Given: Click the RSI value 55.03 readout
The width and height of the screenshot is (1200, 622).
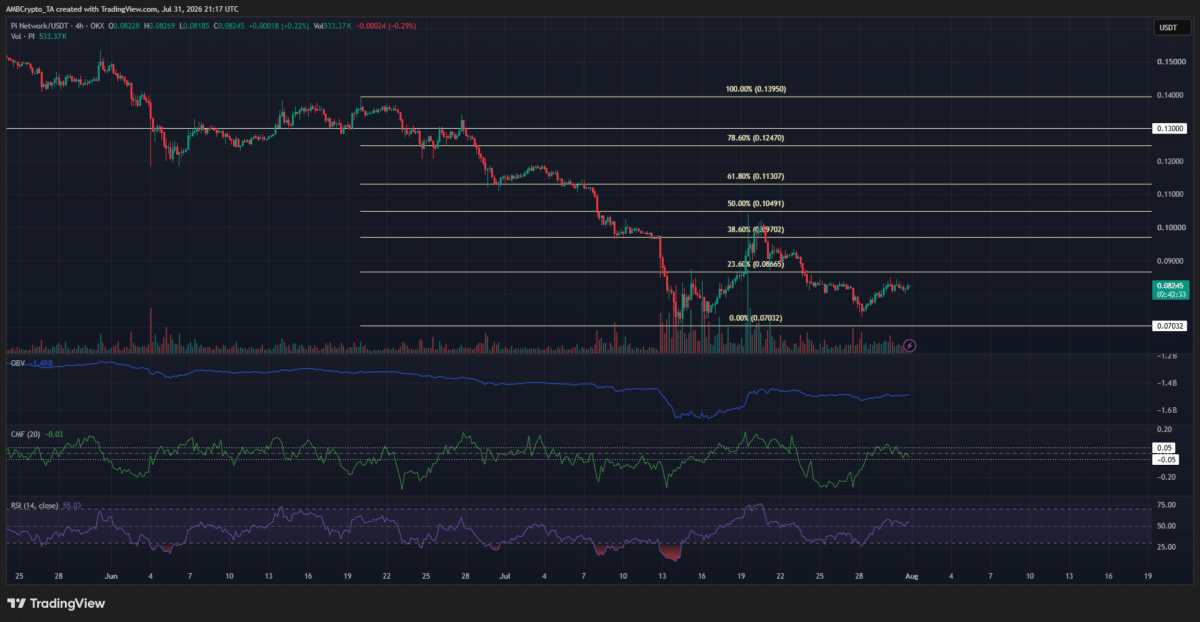Looking at the screenshot, I should (72, 506).
